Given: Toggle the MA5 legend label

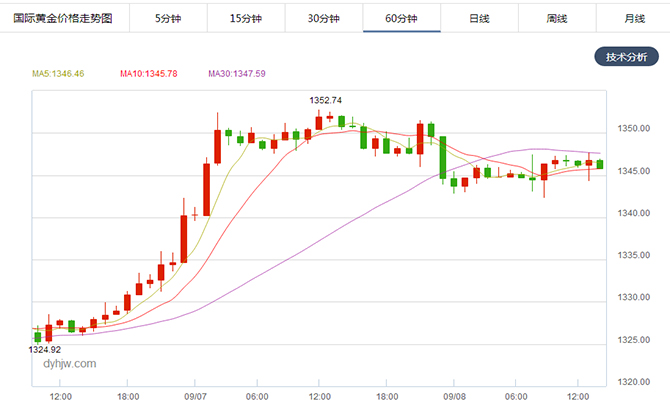Looking at the screenshot, I should (x=58, y=74).
